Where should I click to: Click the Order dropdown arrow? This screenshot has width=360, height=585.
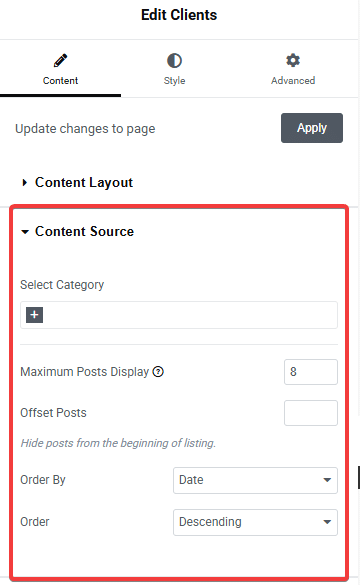[327, 522]
